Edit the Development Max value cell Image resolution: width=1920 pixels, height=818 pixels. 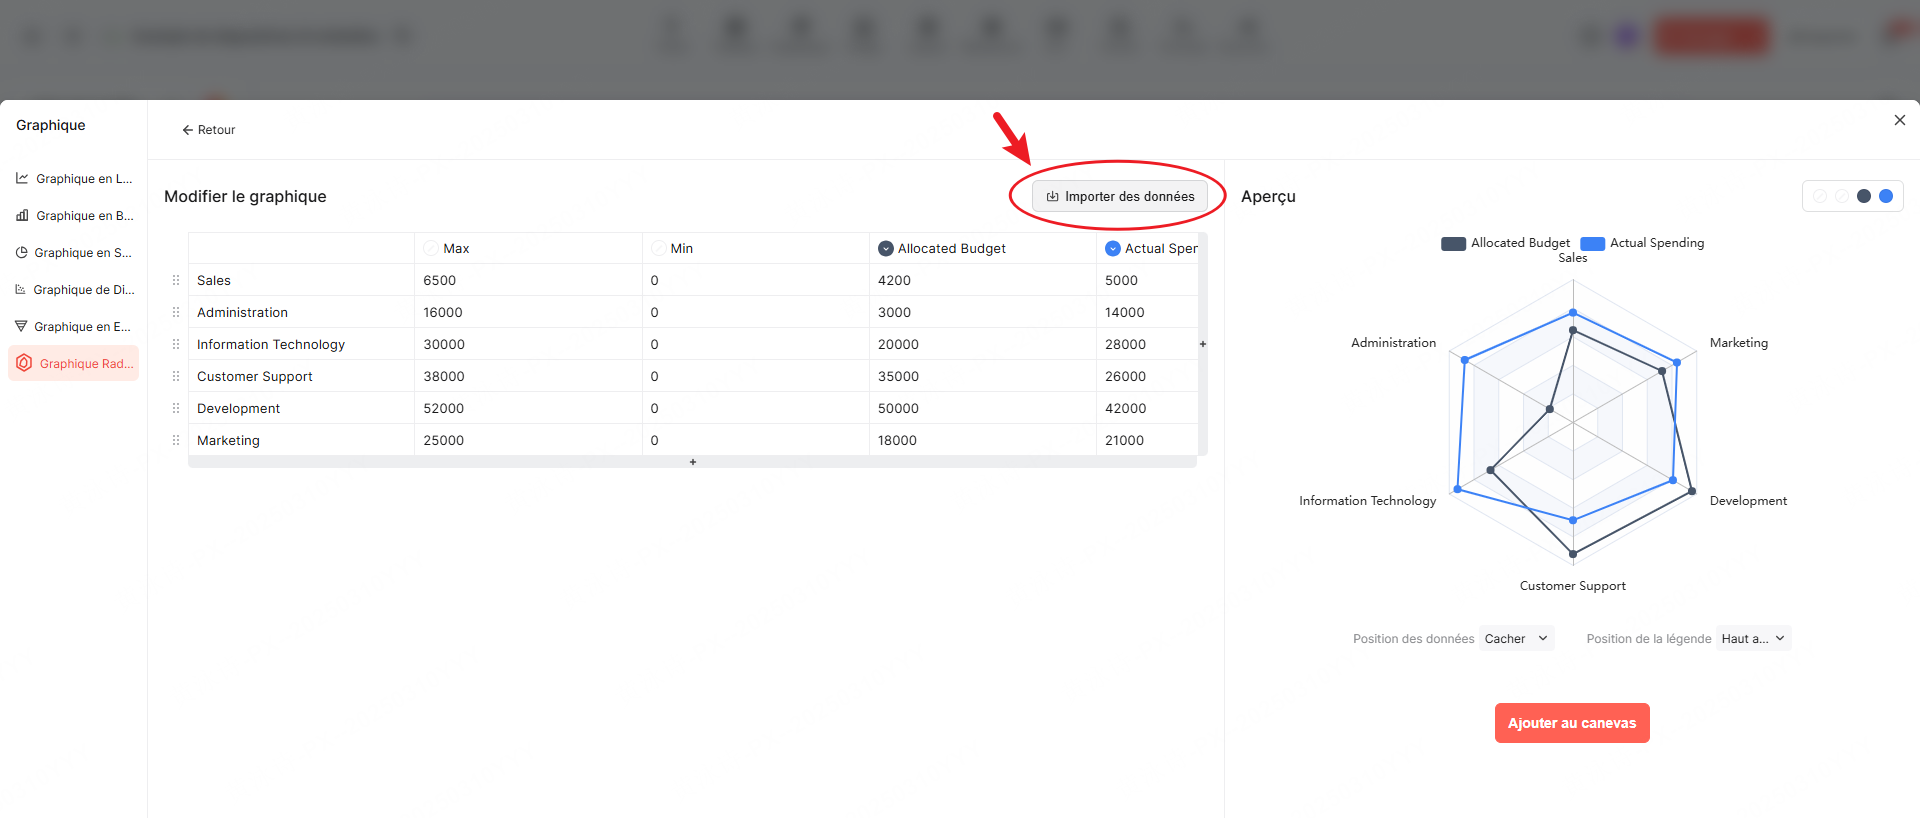[527, 408]
